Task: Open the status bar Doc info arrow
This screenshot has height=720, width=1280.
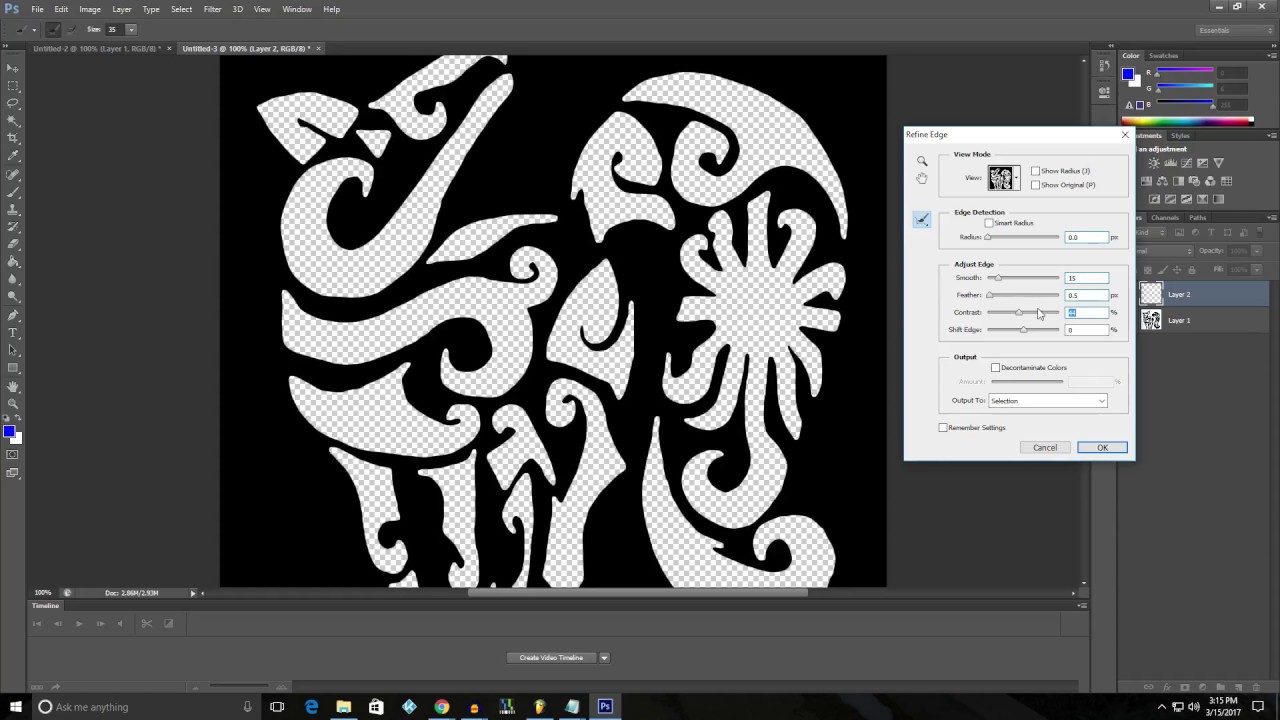Action: click(x=193, y=593)
